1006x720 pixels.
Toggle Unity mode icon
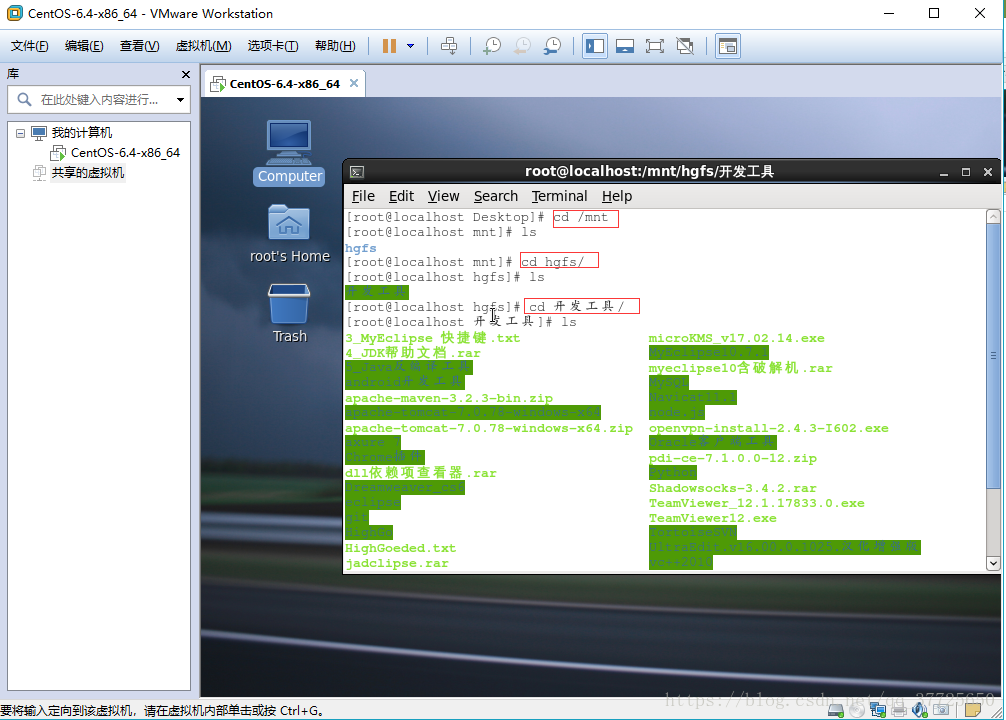[685, 46]
